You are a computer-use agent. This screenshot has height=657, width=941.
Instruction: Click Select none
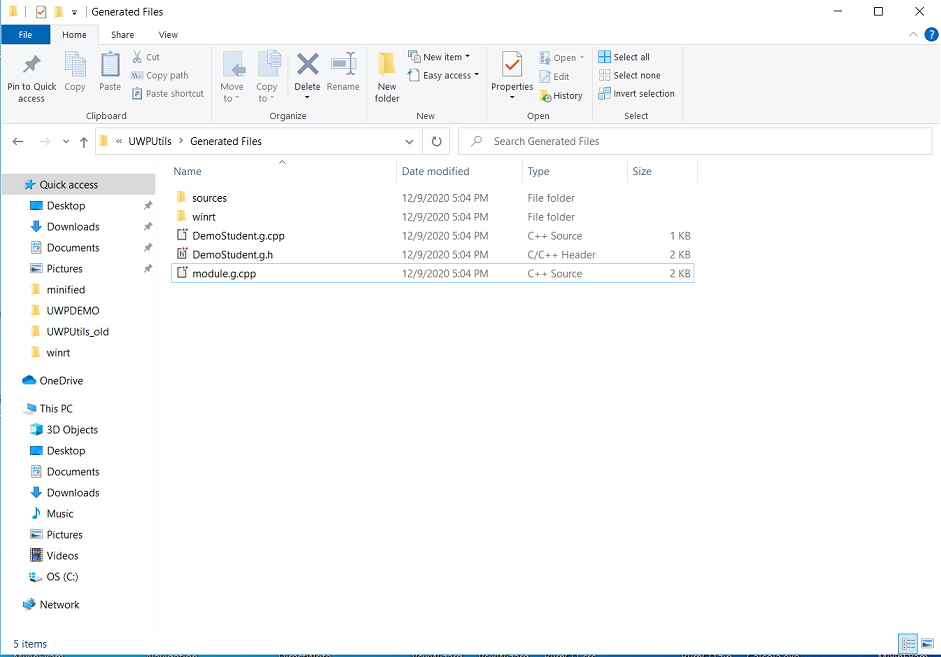pos(630,76)
